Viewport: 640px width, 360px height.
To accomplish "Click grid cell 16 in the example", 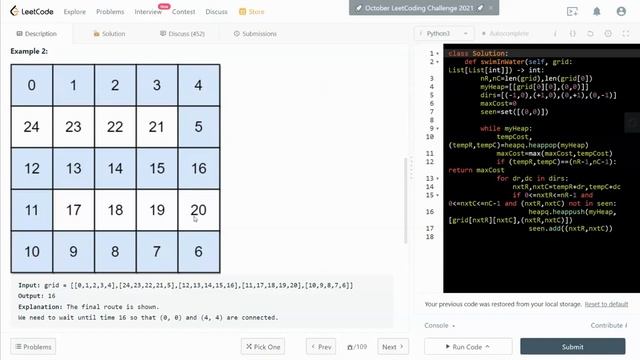I will (x=199, y=169).
